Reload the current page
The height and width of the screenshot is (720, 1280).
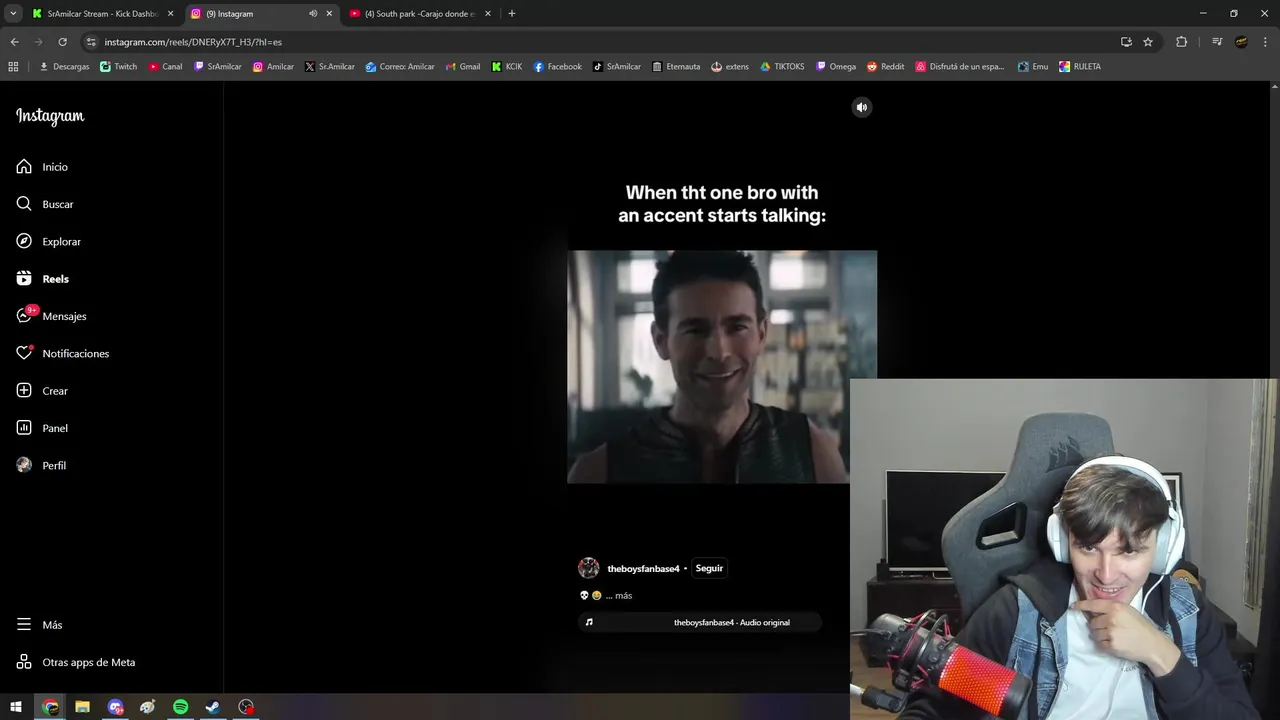click(x=62, y=42)
